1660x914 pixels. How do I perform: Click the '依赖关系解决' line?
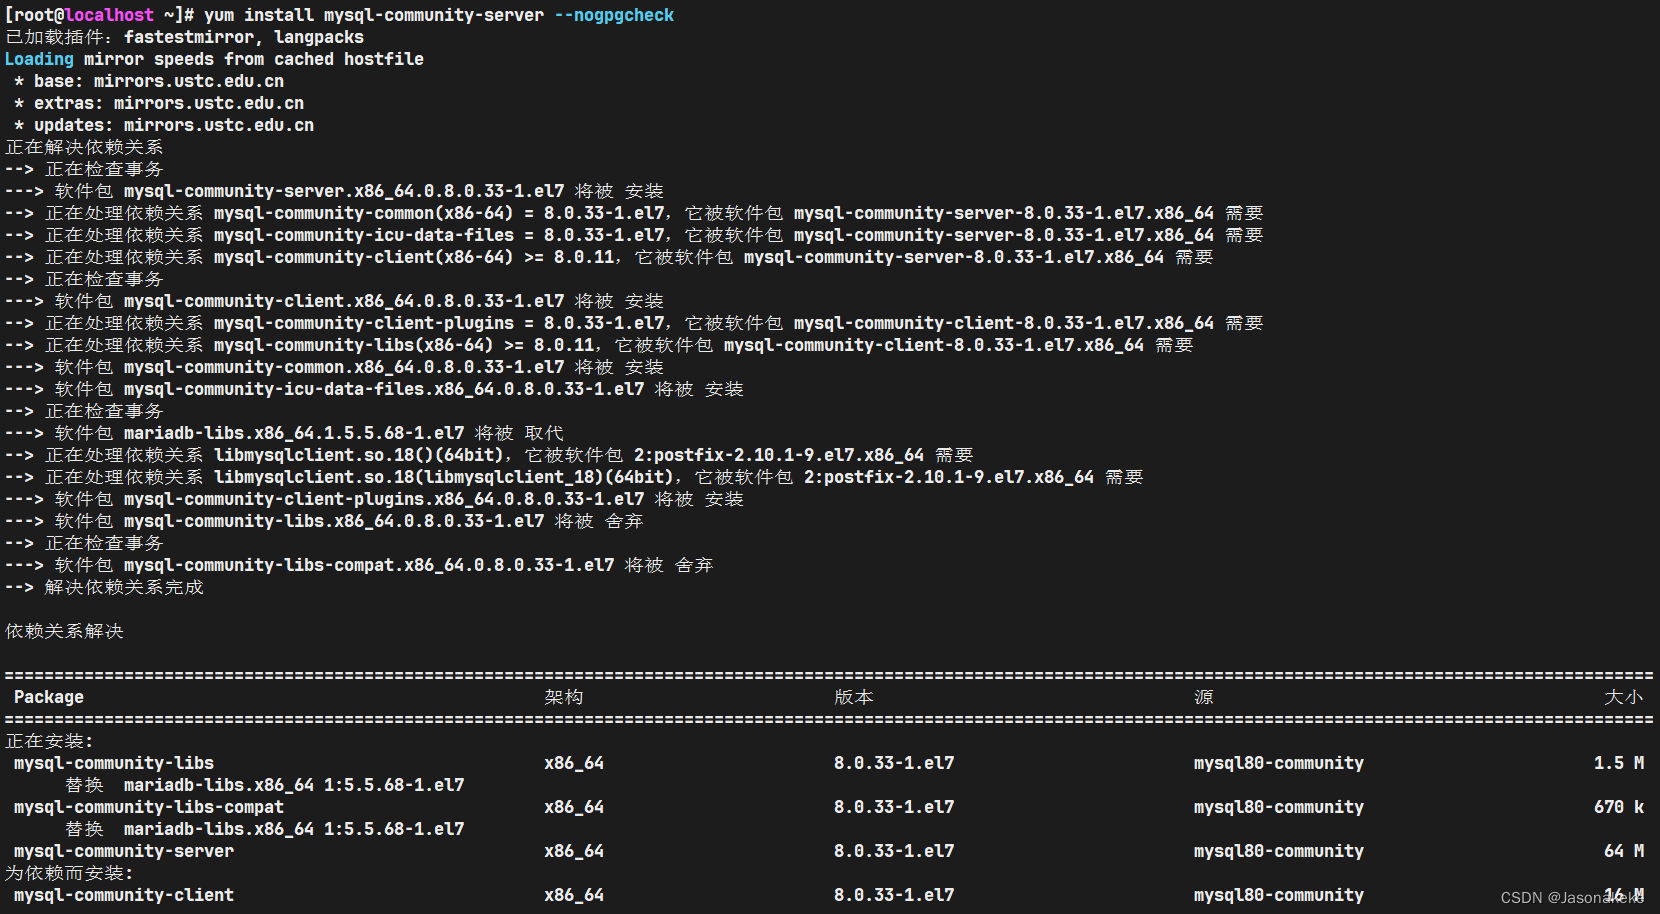click(64, 631)
